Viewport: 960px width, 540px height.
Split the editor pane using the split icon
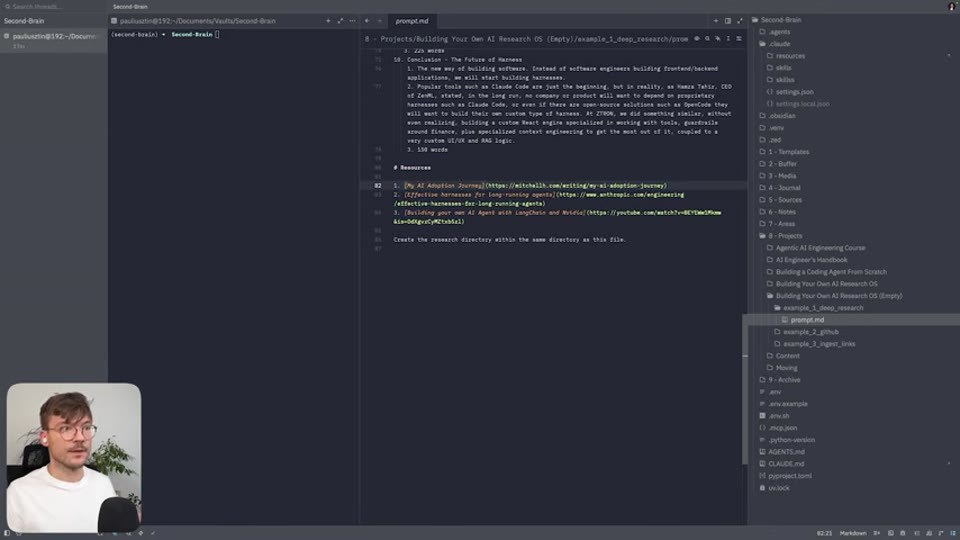click(x=728, y=21)
